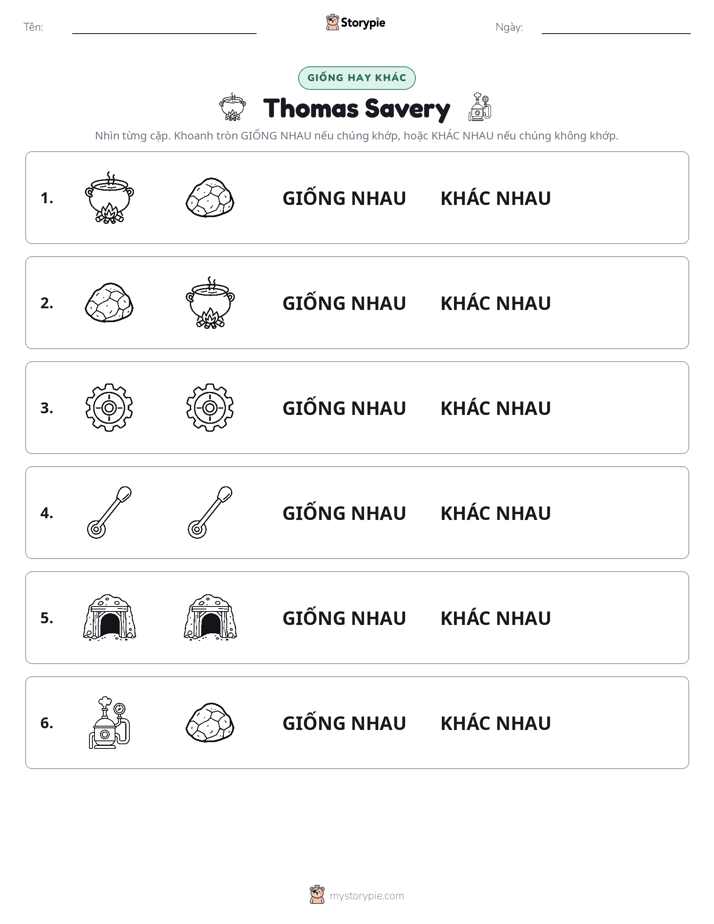Viewport: 714px width, 924px height.
Task: Click the Ngày date input line
Action: click(616, 28)
